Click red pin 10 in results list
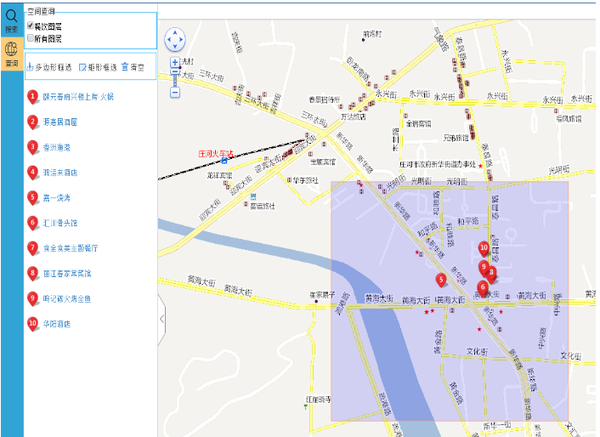 pos(33,324)
